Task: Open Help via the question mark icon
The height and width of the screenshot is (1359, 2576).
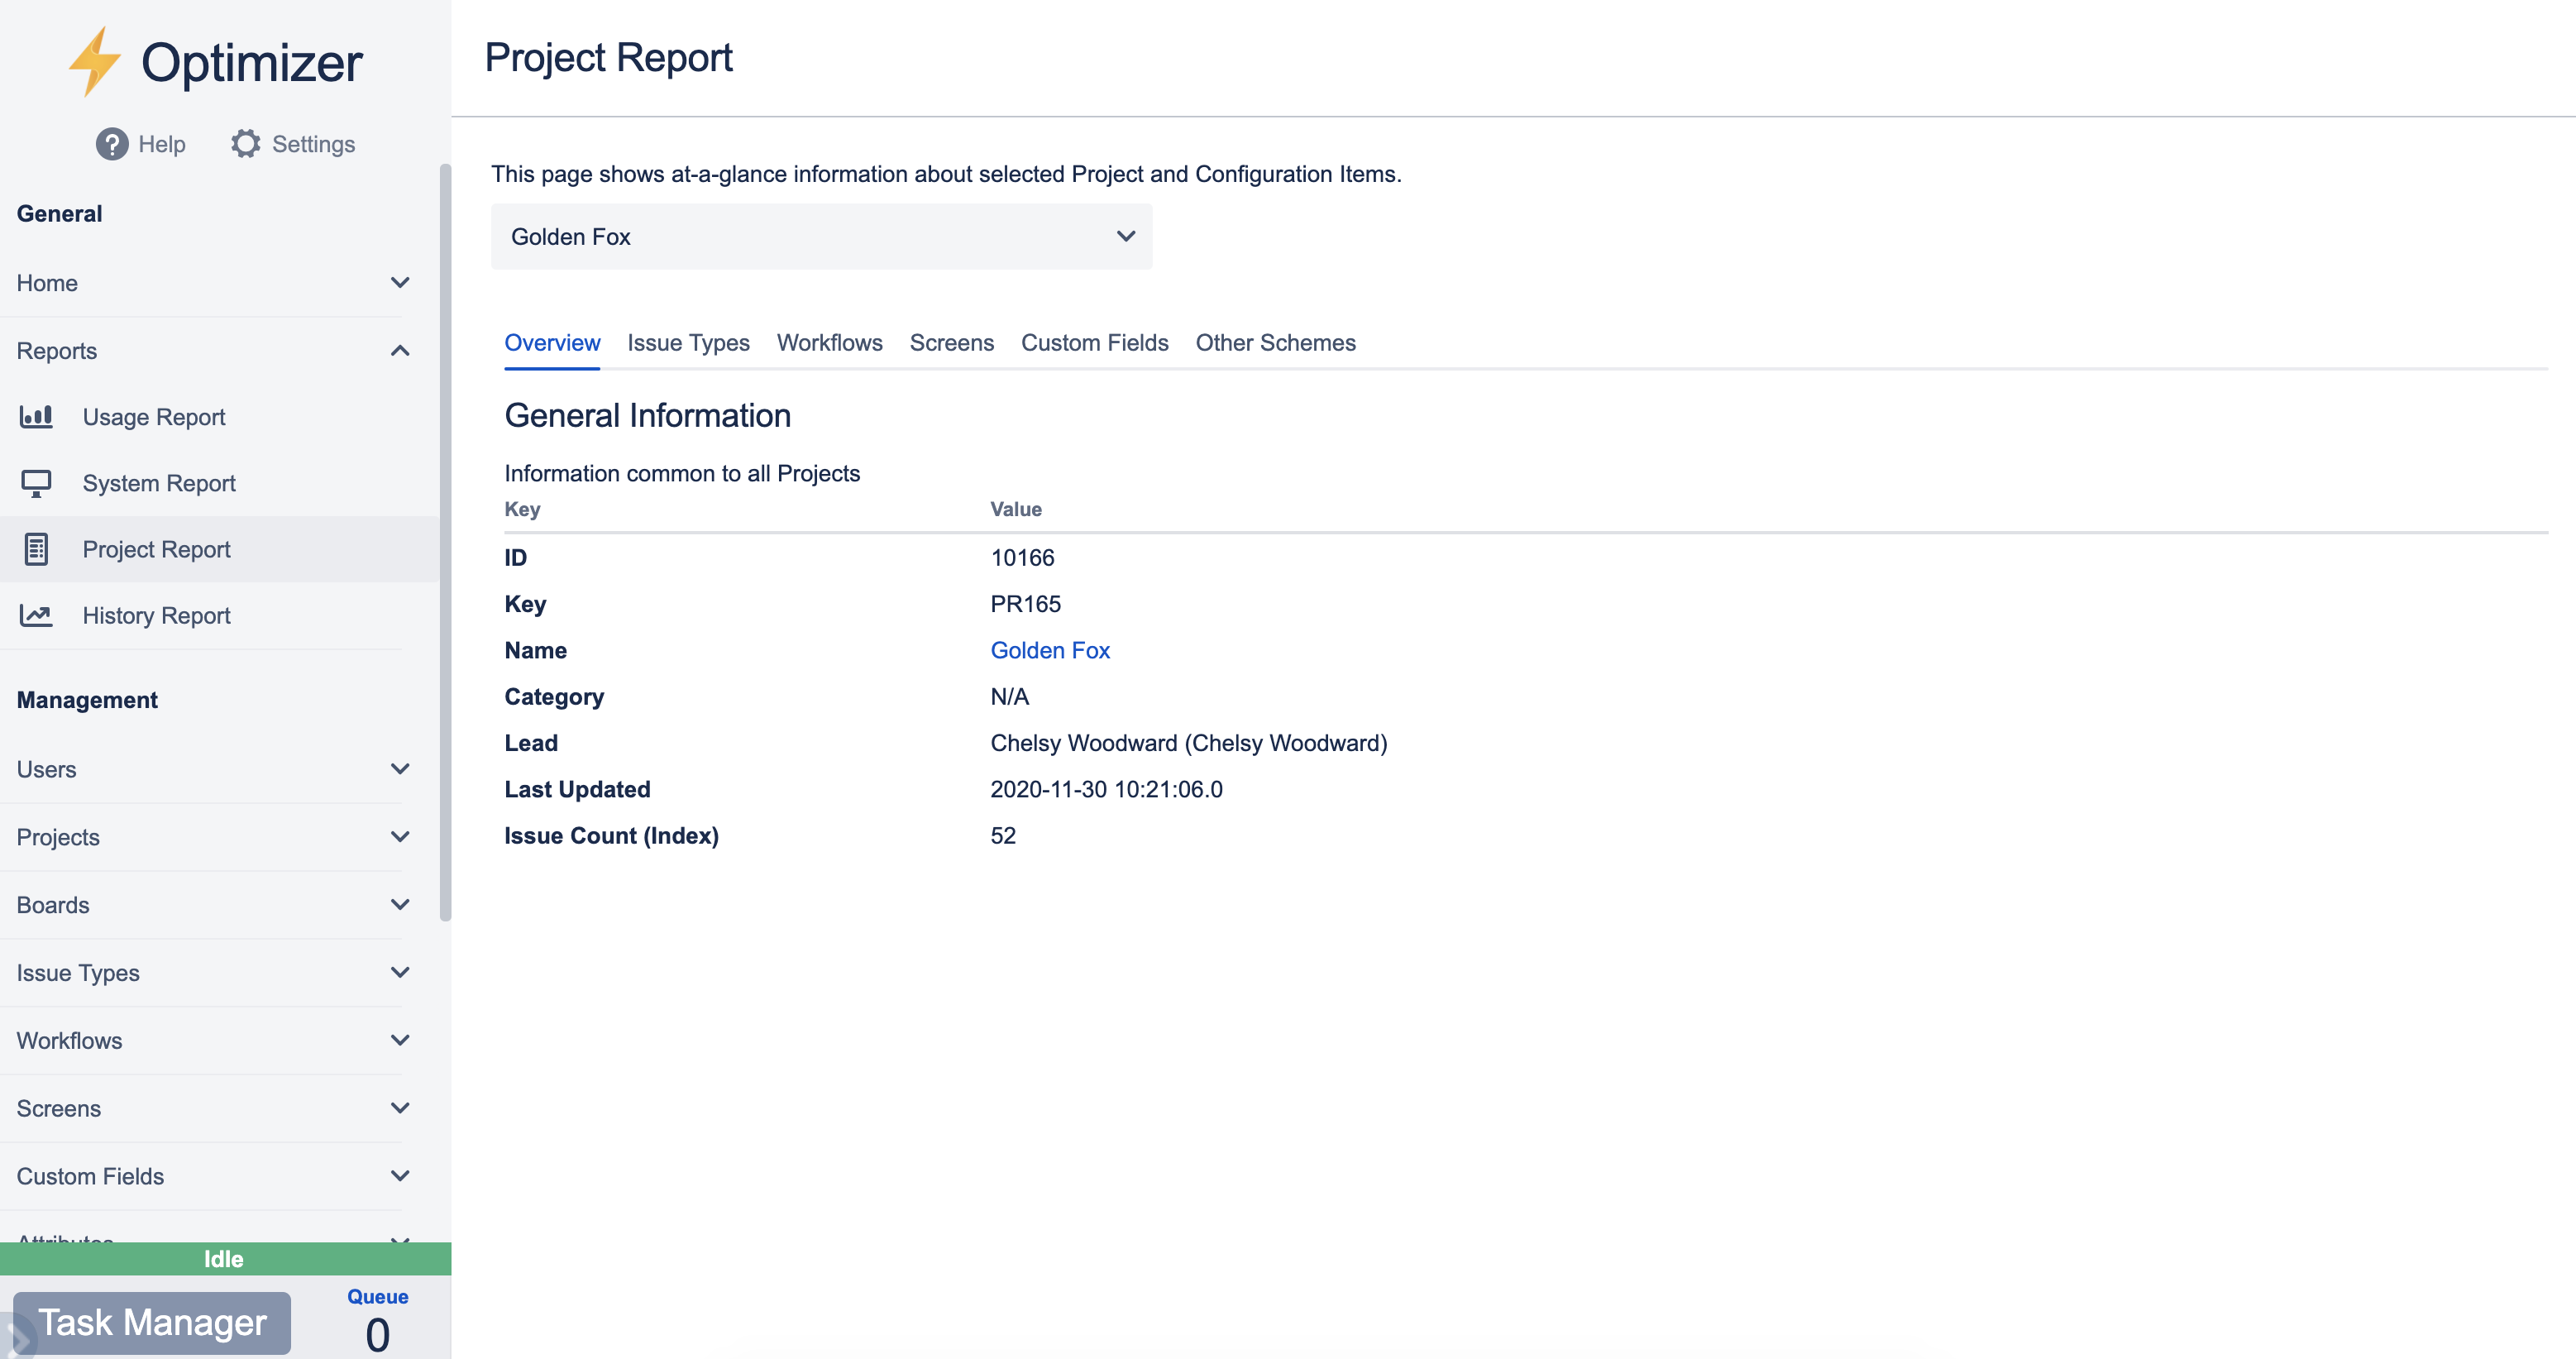Action: click(x=112, y=144)
